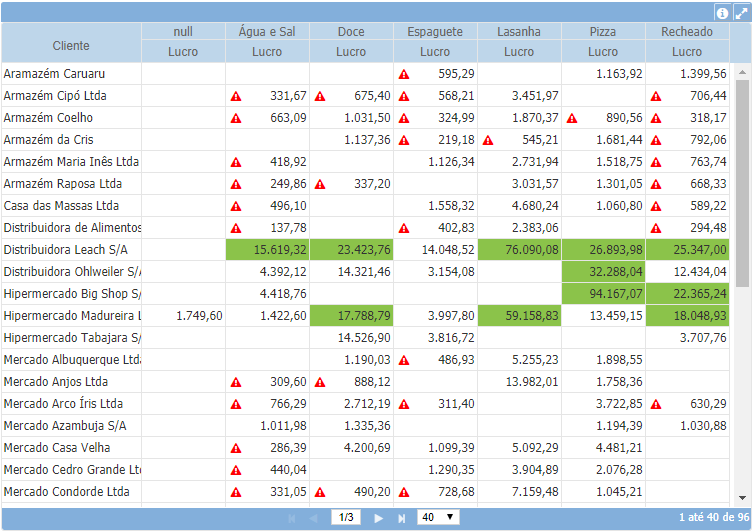Click warning icon beside 402,83 Espaguete
753x531 pixels.
[404, 229]
